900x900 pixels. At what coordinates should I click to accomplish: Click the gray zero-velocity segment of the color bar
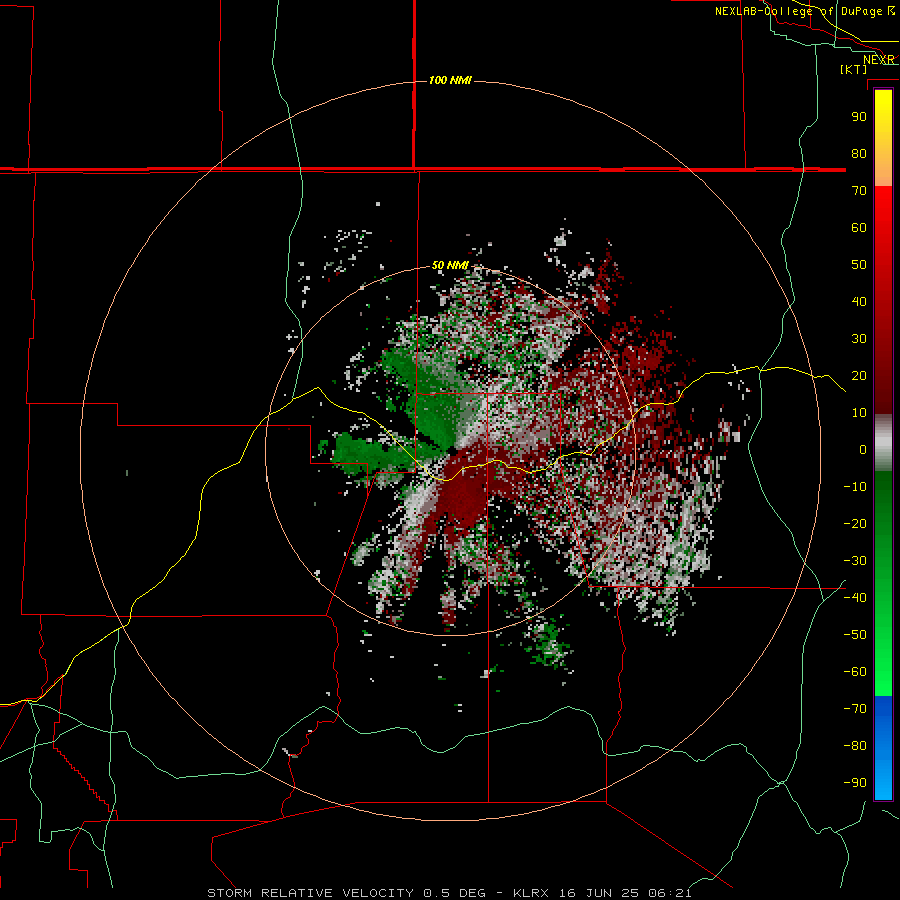tap(883, 443)
